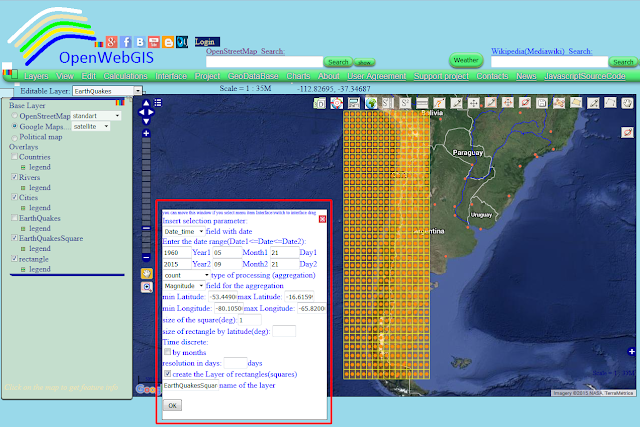
Task: Toggle the EarthQuakes overlay checkbox
Action: click(15, 218)
